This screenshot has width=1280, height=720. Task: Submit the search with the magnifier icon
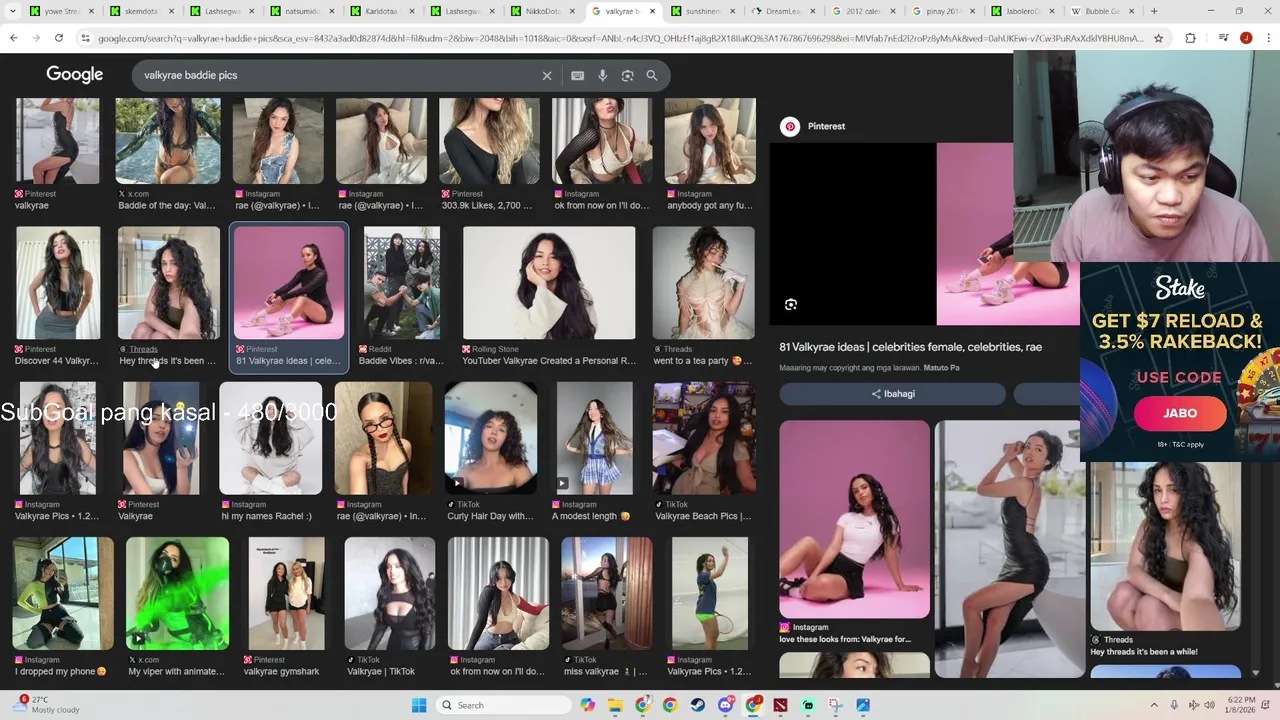point(652,75)
